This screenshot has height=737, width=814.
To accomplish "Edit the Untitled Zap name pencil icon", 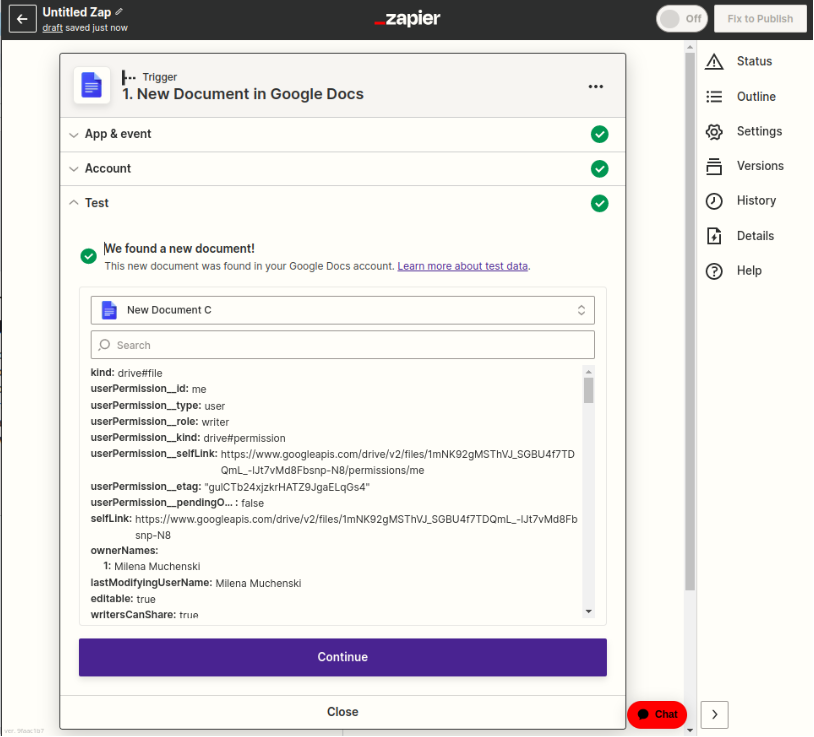I will click(x=119, y=11).
